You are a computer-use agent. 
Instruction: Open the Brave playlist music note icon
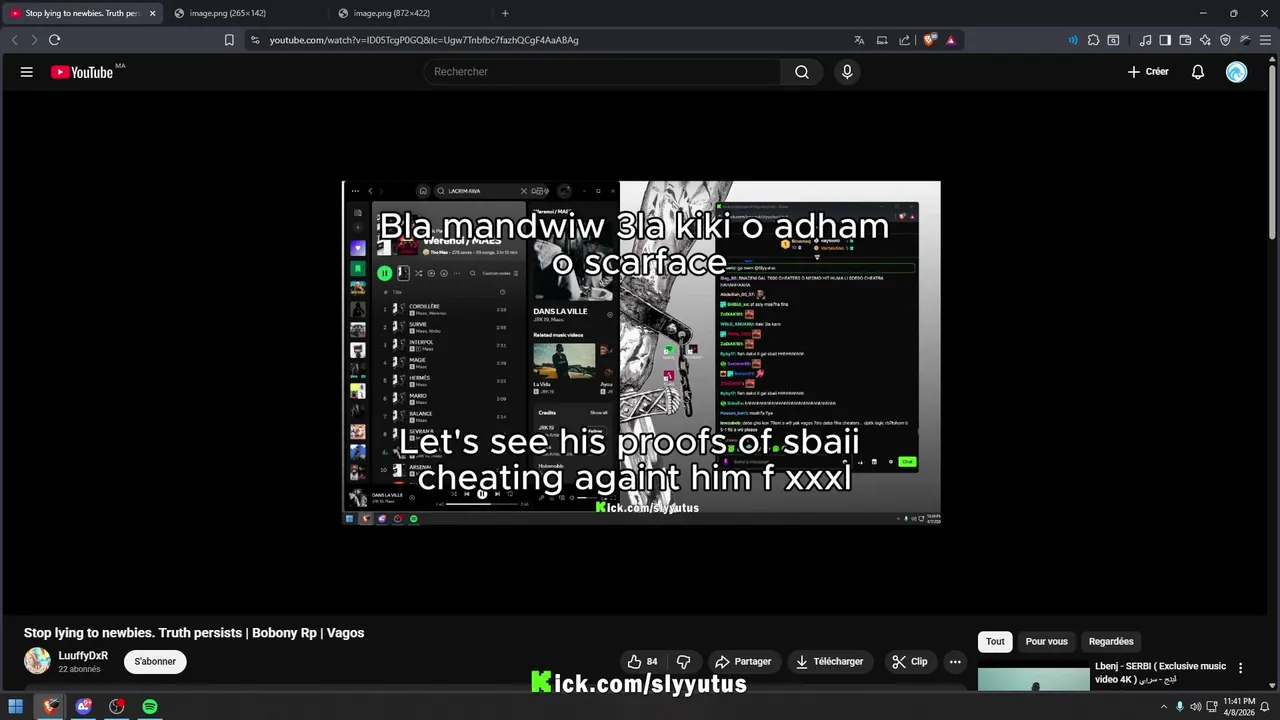coord(1146,40)
